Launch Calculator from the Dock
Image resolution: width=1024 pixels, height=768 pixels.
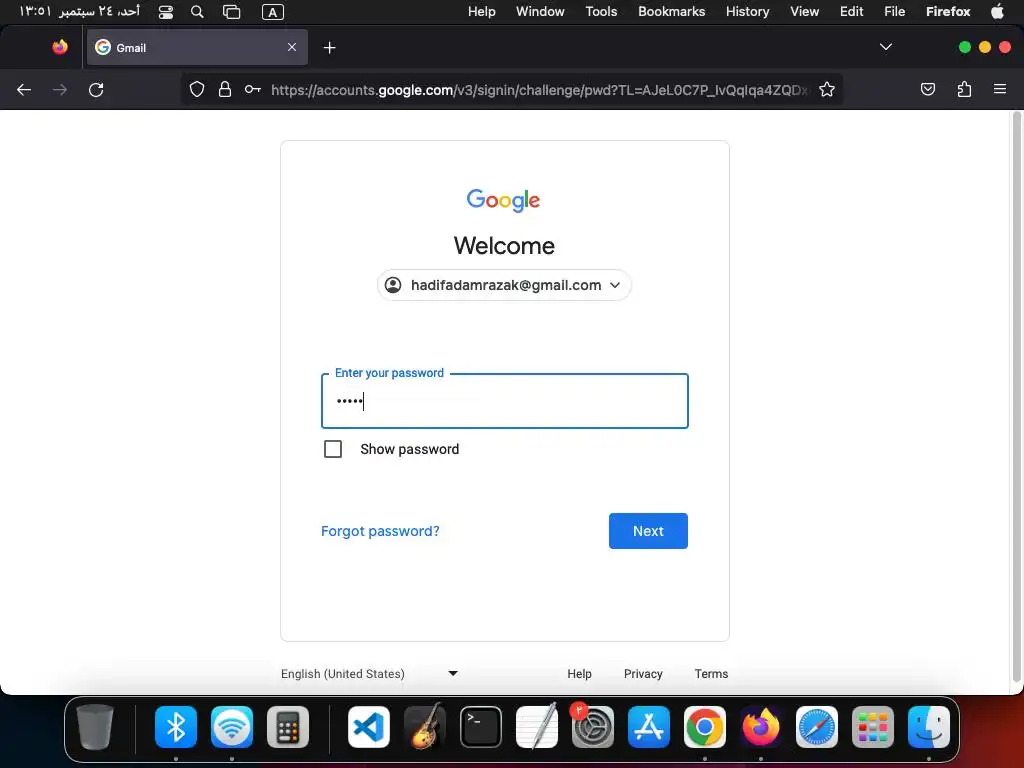coord(288,727)
